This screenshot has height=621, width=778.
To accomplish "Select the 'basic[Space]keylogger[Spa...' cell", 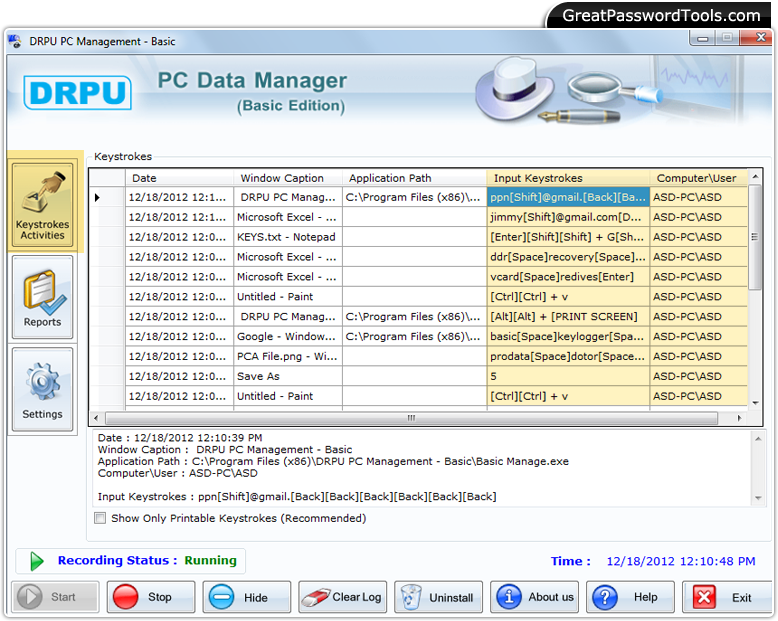I will 568,336.
